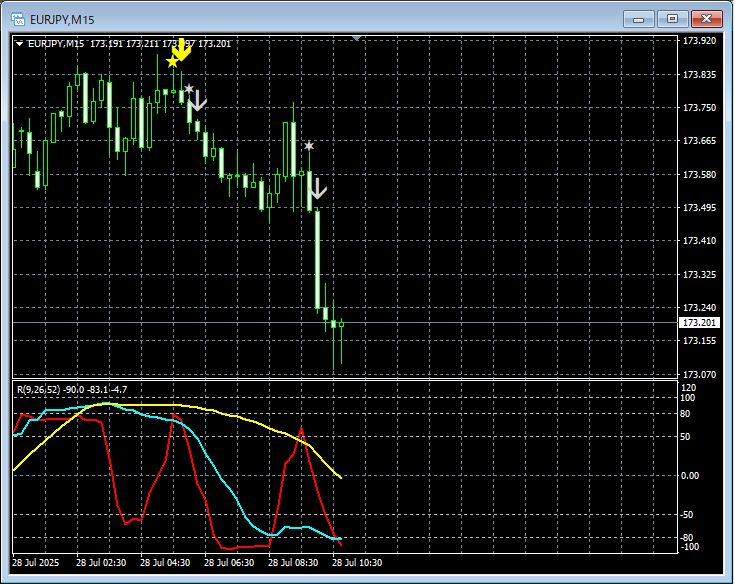Click the yellow down arrow signal

[x=182, y=50]
